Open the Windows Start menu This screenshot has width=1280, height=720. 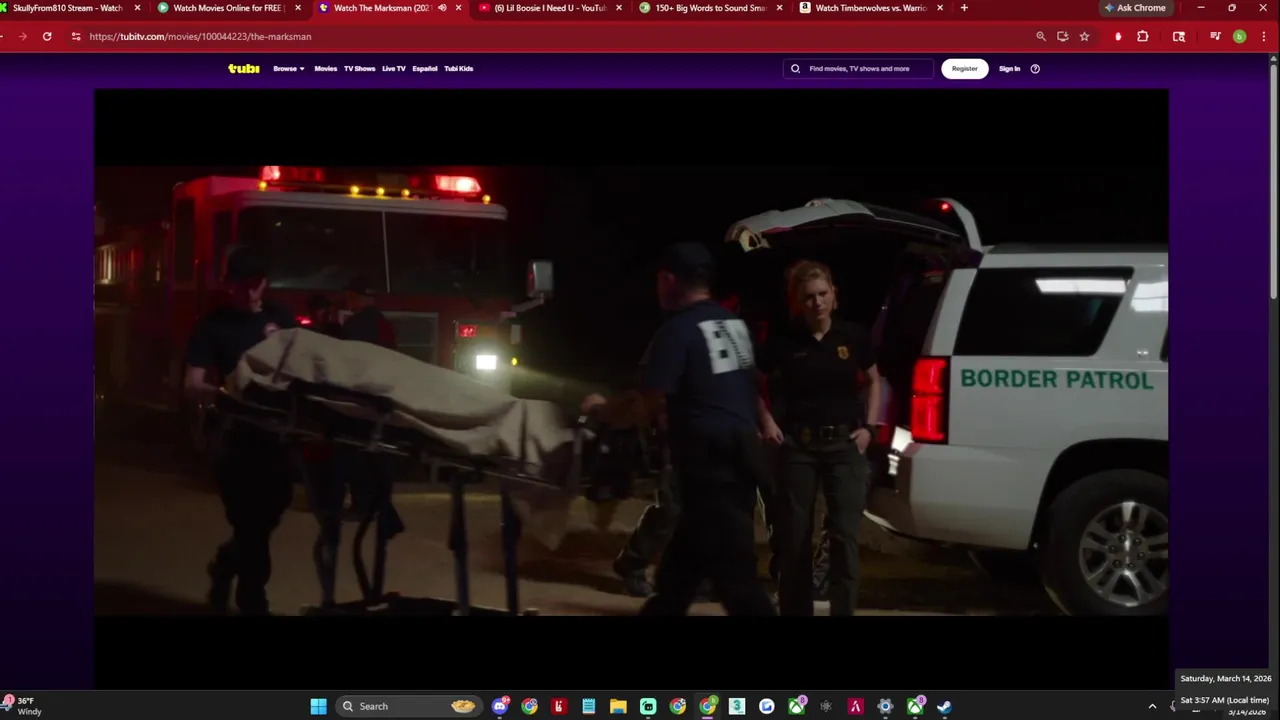pos(318,706)
